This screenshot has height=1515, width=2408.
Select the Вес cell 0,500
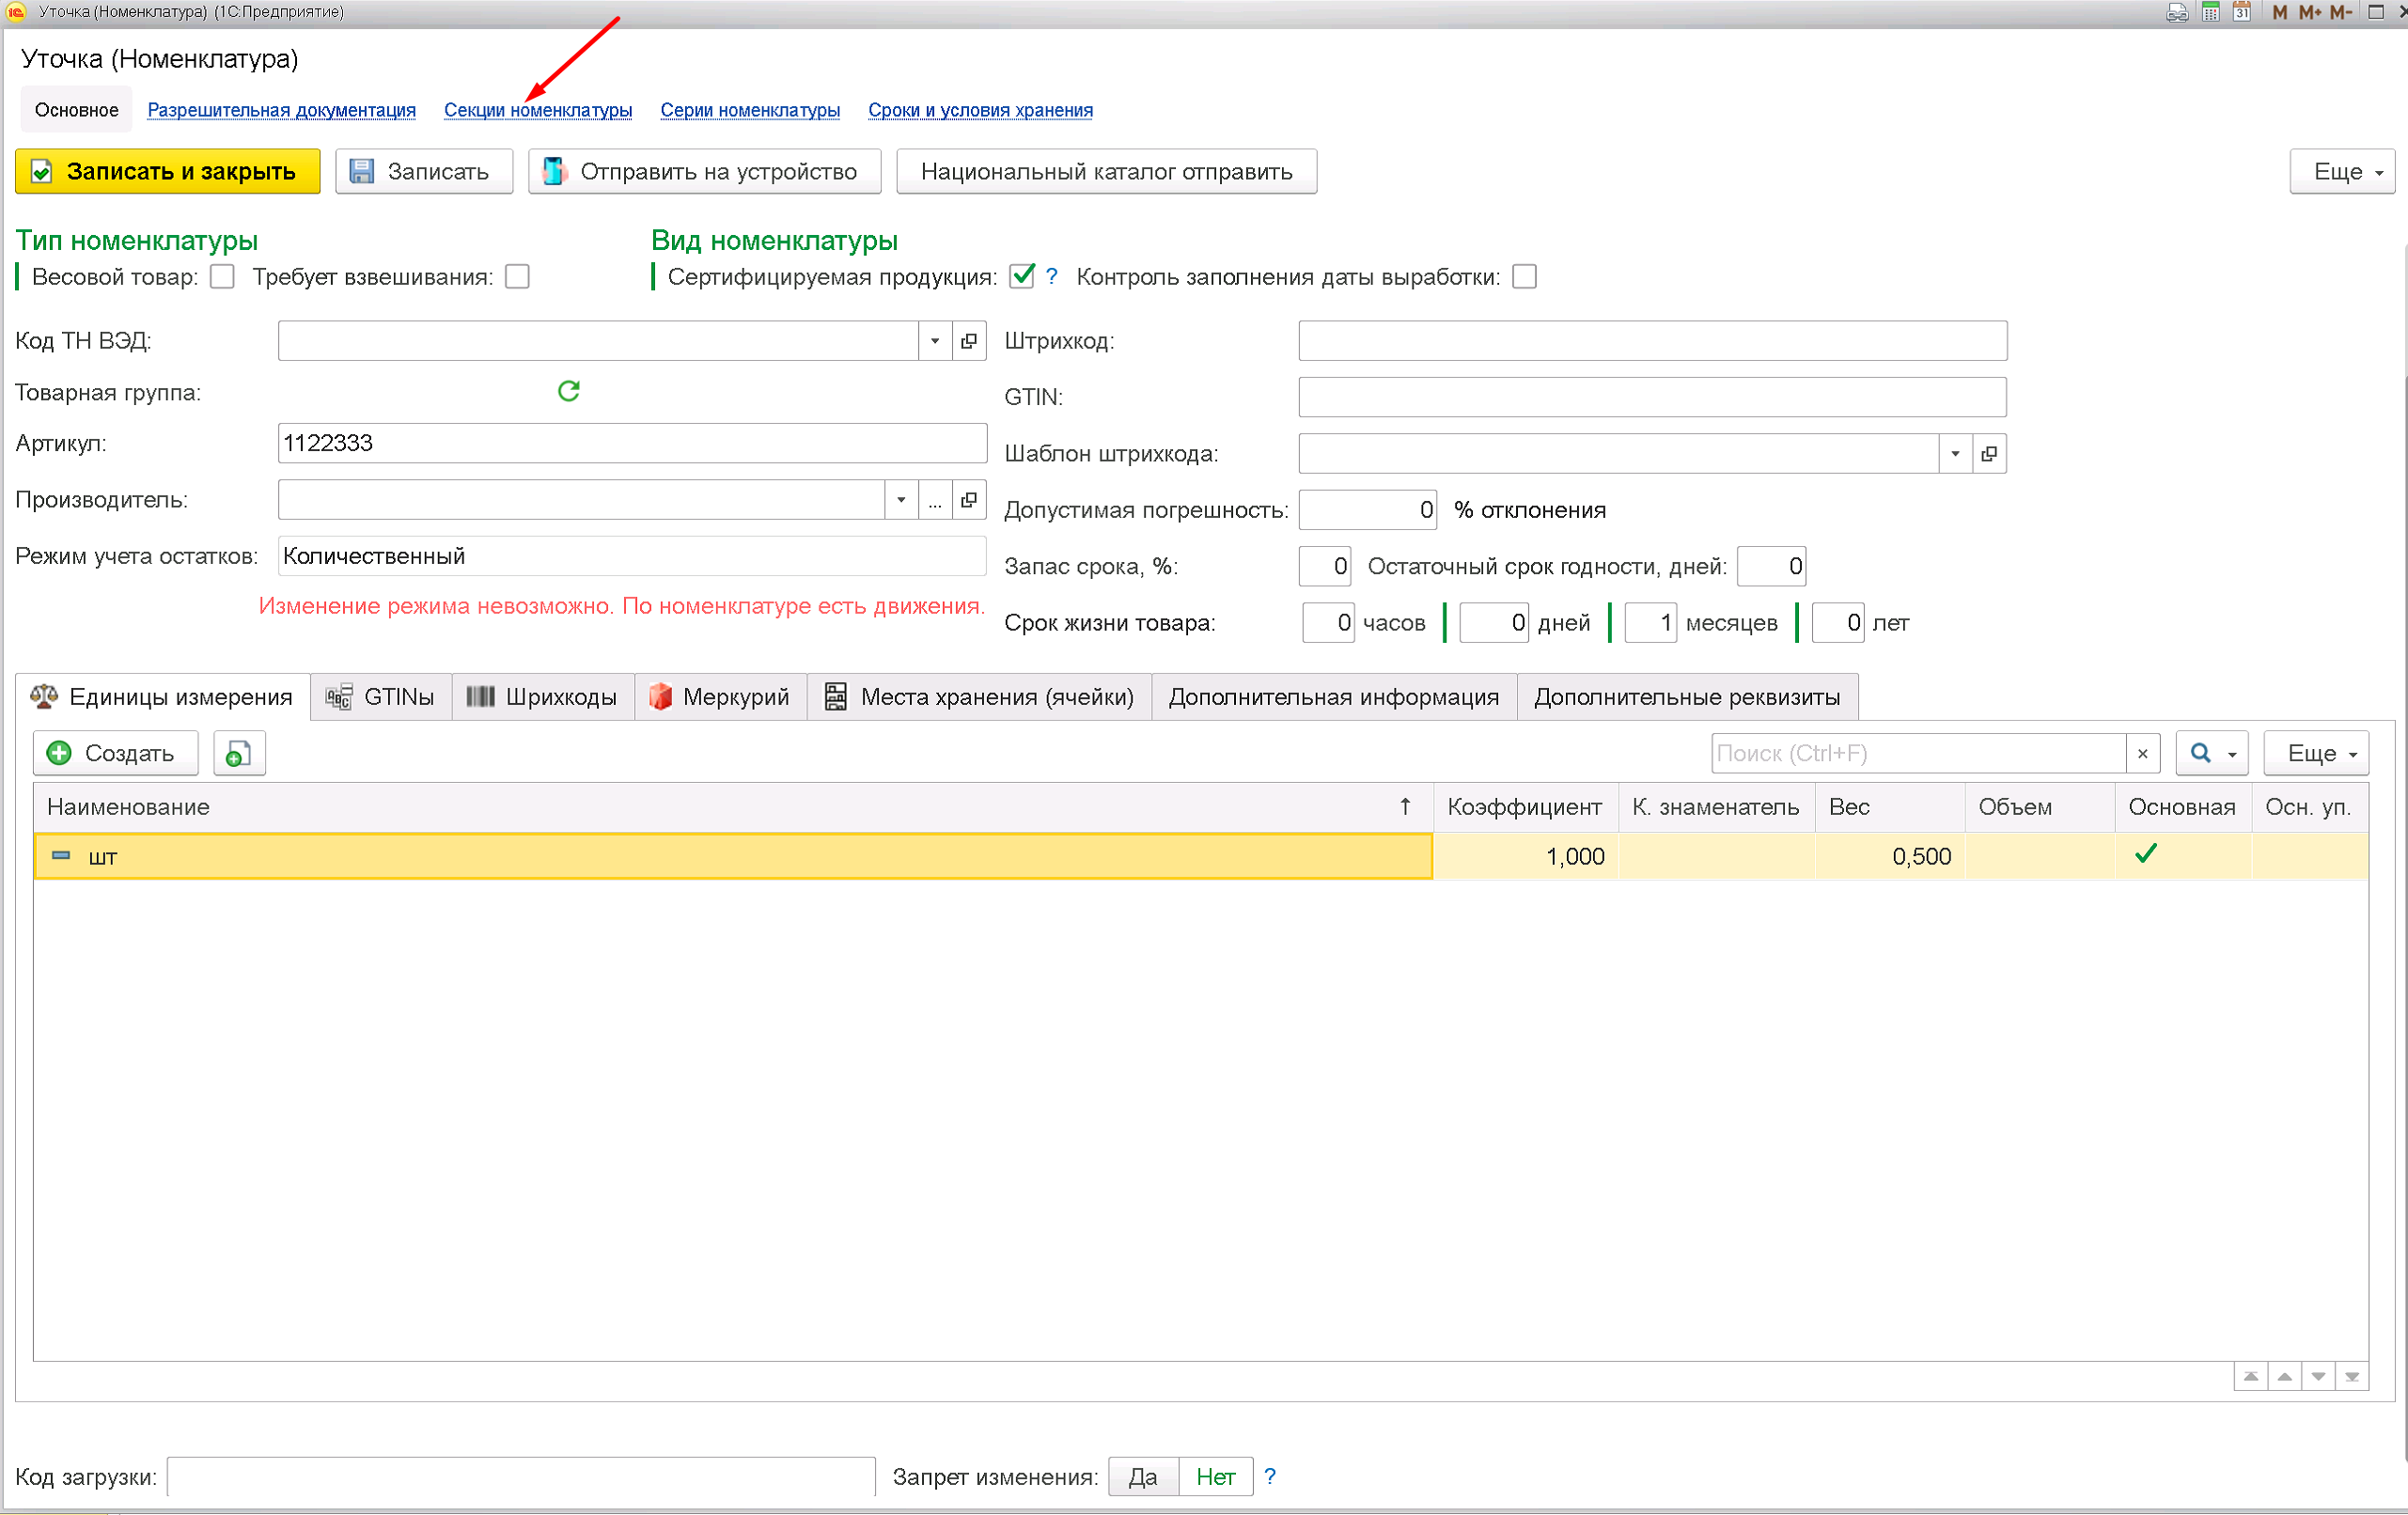(x=1890, y=857)
